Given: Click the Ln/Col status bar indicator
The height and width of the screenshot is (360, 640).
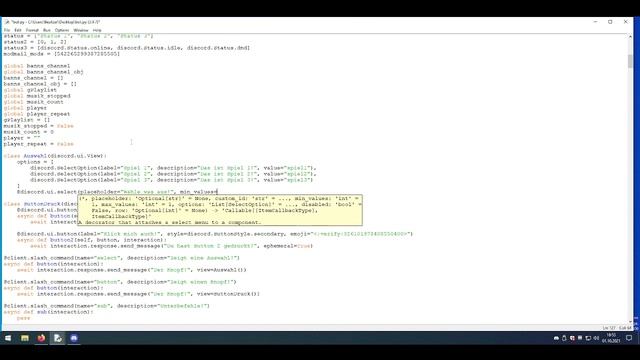Looking at the screenshot, I should [616, 328].
